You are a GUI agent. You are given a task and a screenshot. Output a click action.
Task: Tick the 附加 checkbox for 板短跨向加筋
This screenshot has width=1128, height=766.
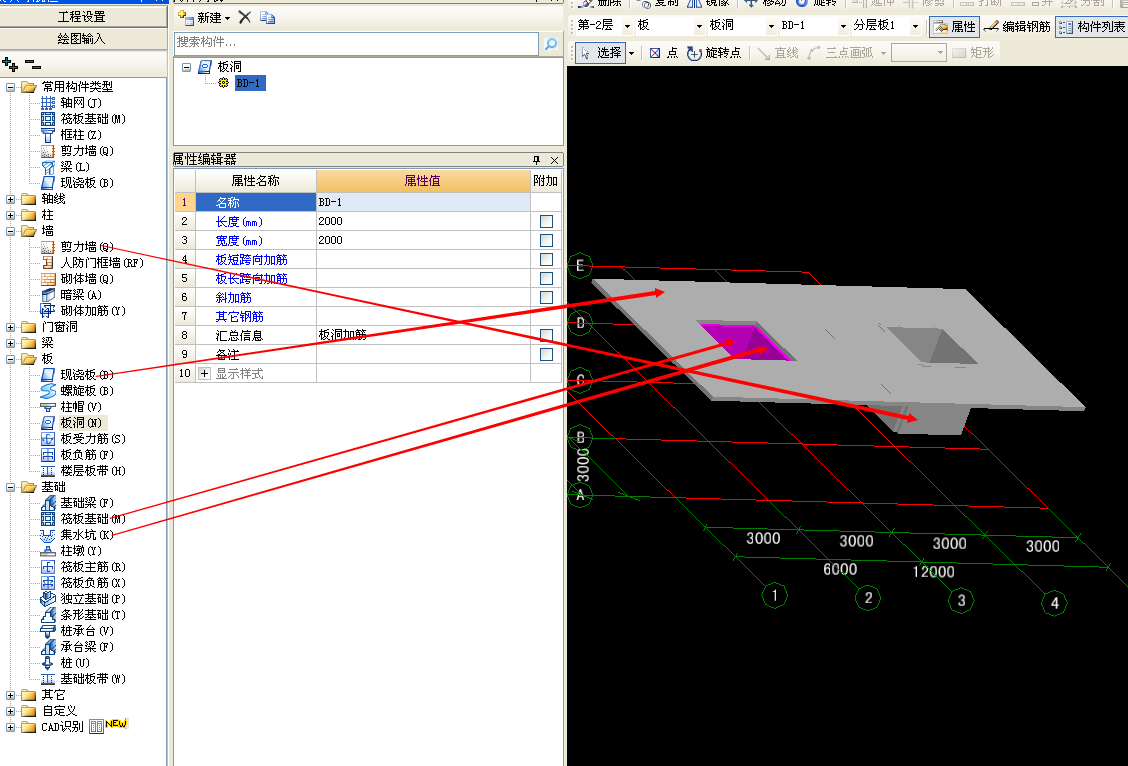(546, 260)
